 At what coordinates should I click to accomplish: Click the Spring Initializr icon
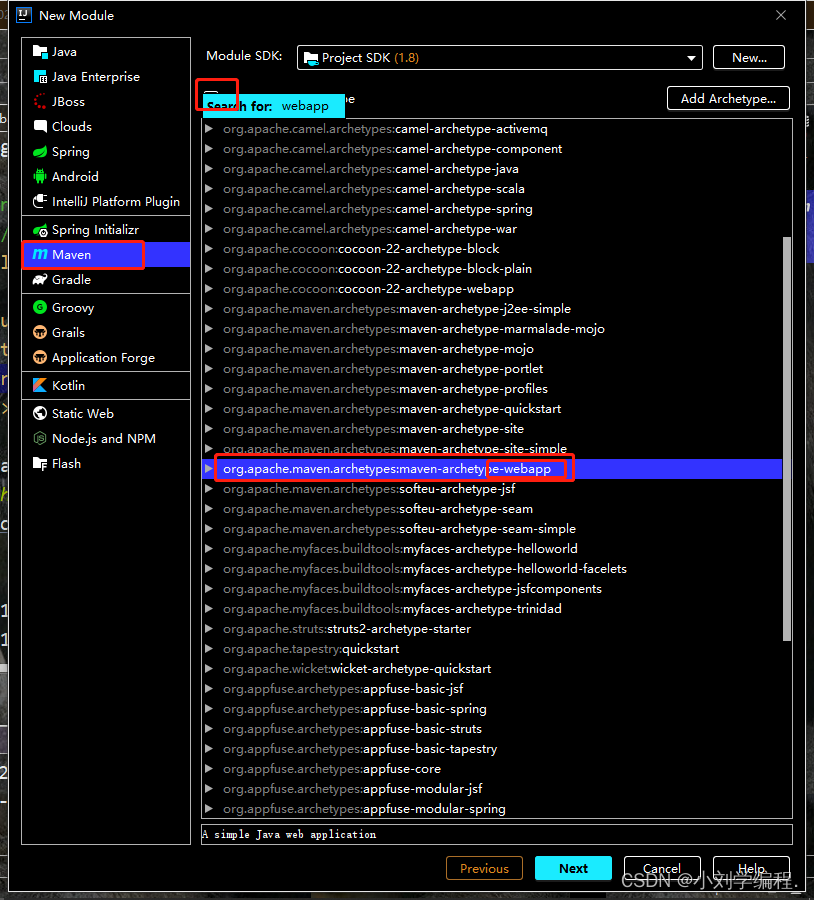38,228
